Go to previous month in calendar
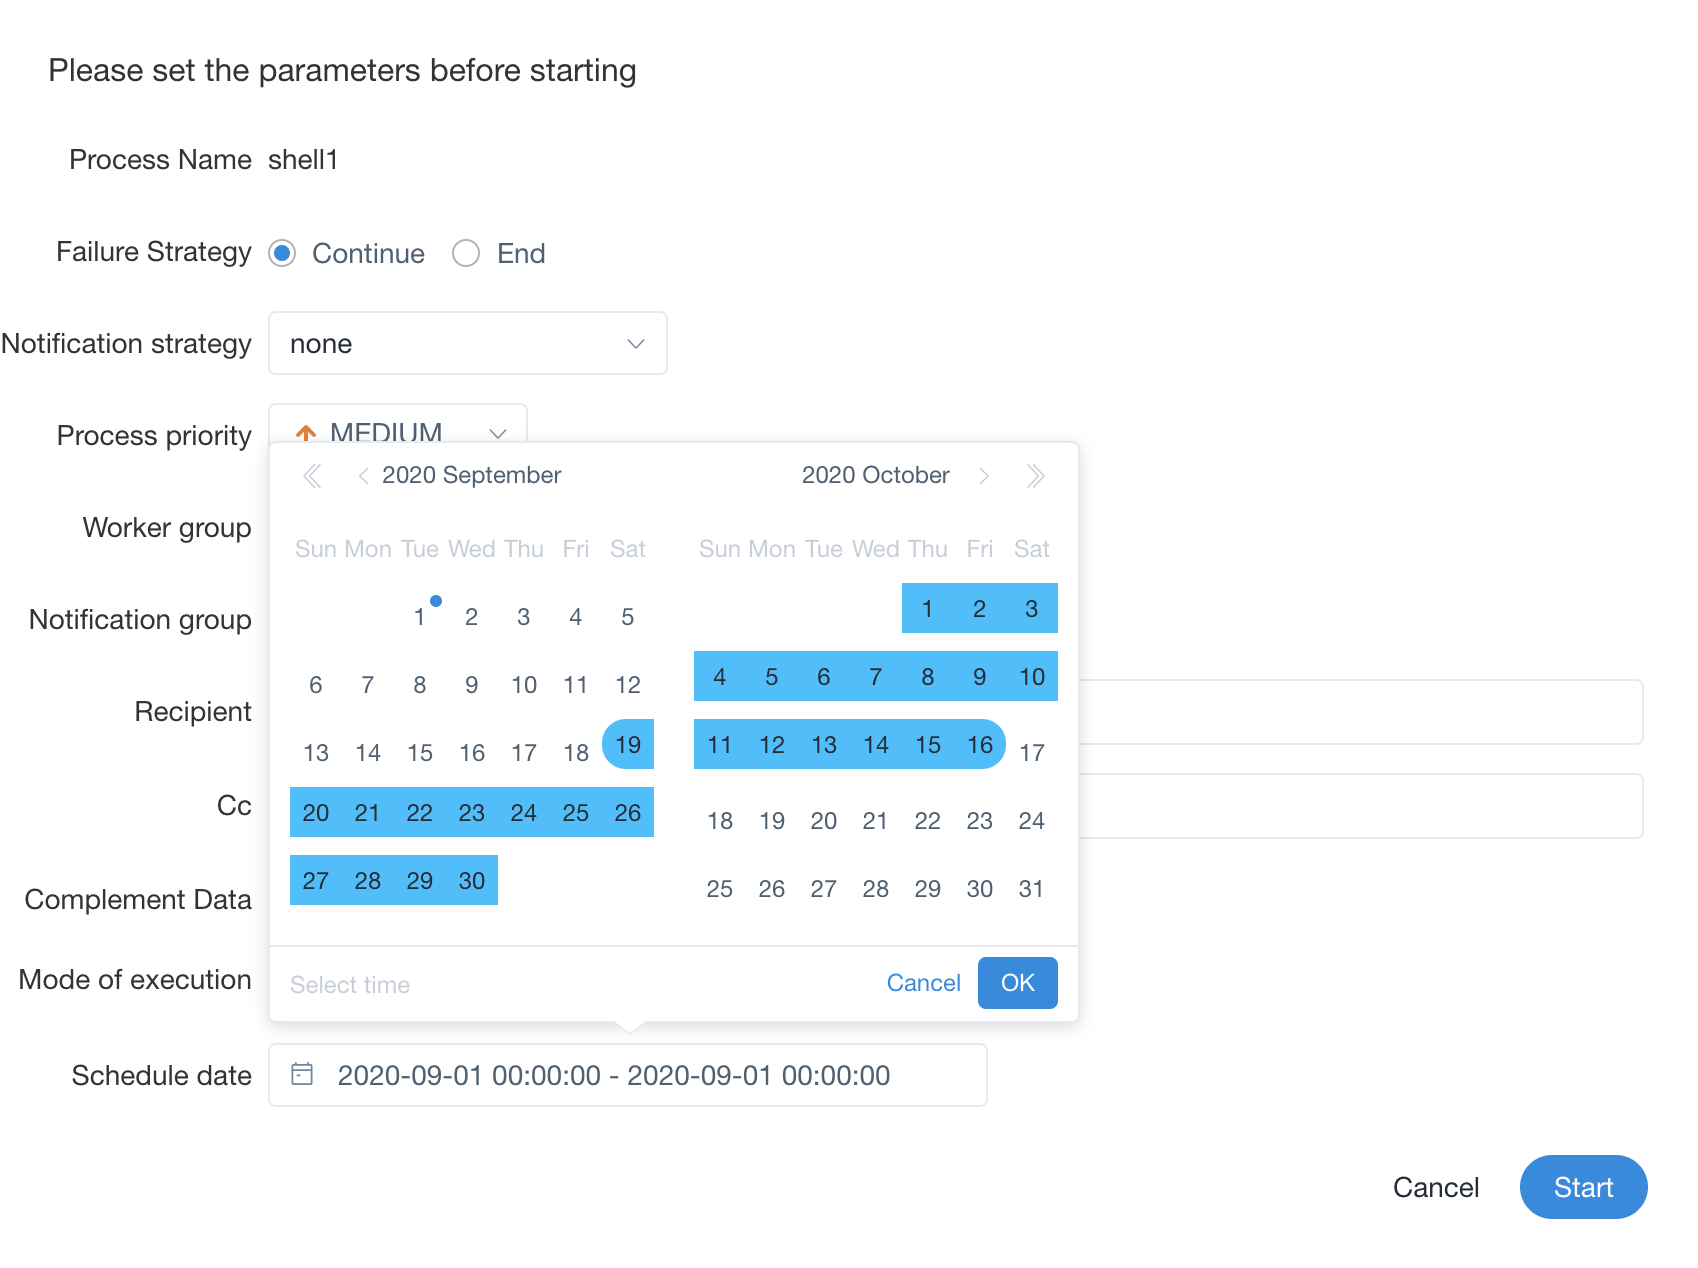The width and height of the screenshot is (1698, 1268). point(363,476)
